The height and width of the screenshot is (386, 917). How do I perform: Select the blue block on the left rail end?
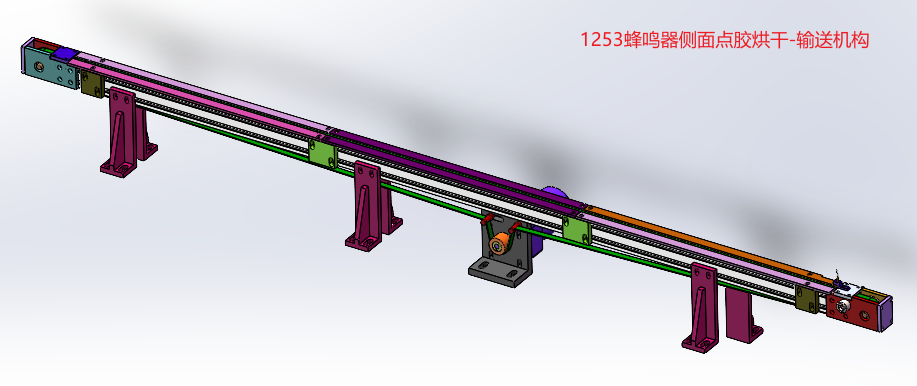click(66, 55)
